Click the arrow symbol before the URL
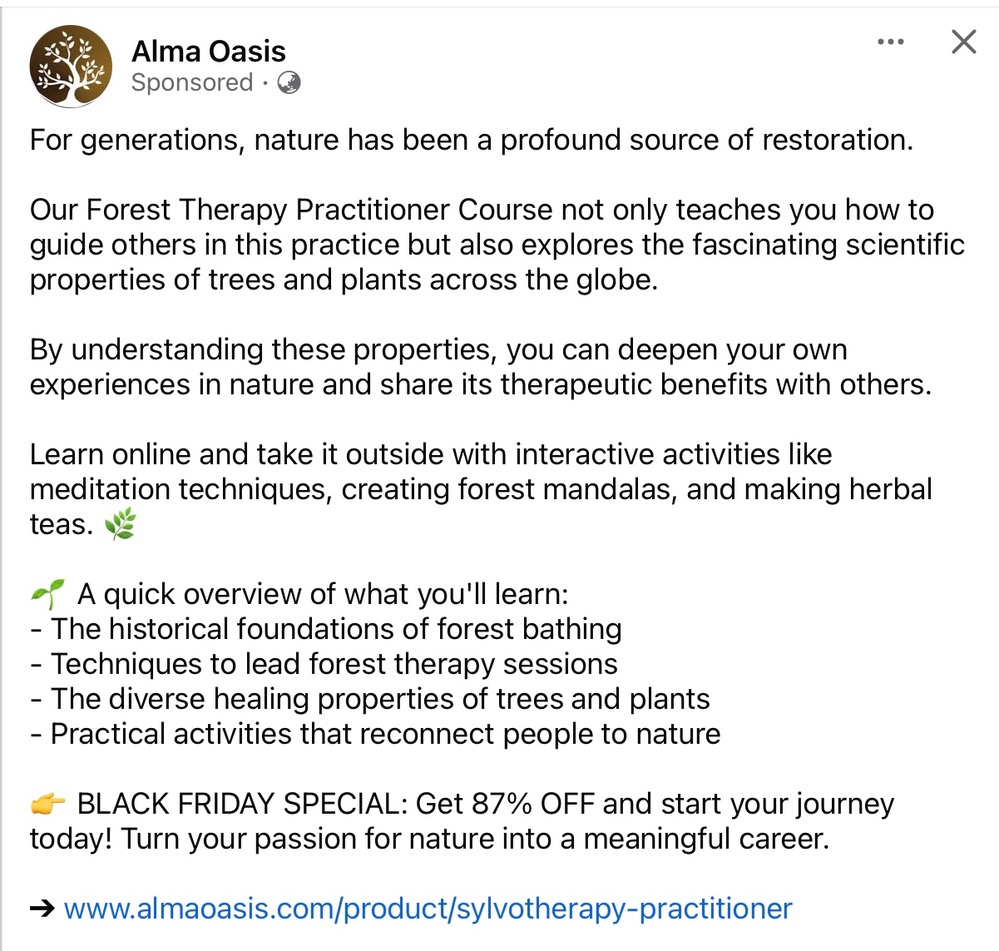Screen dimensions: 999x951 [42, 909]
